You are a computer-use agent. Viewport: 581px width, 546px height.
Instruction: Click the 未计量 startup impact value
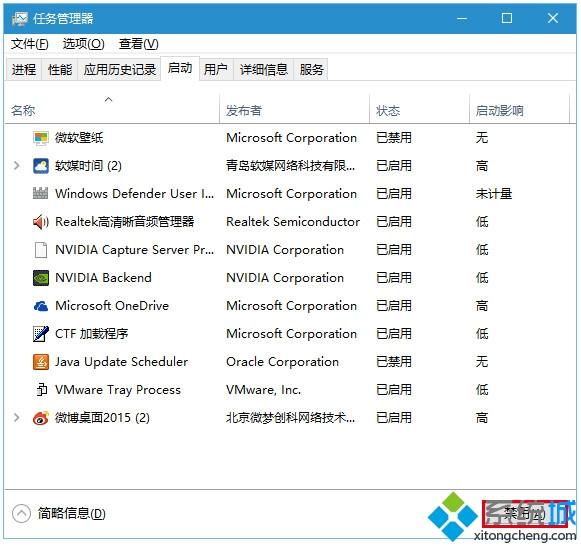pyautogui.click(x=494, y=194)
